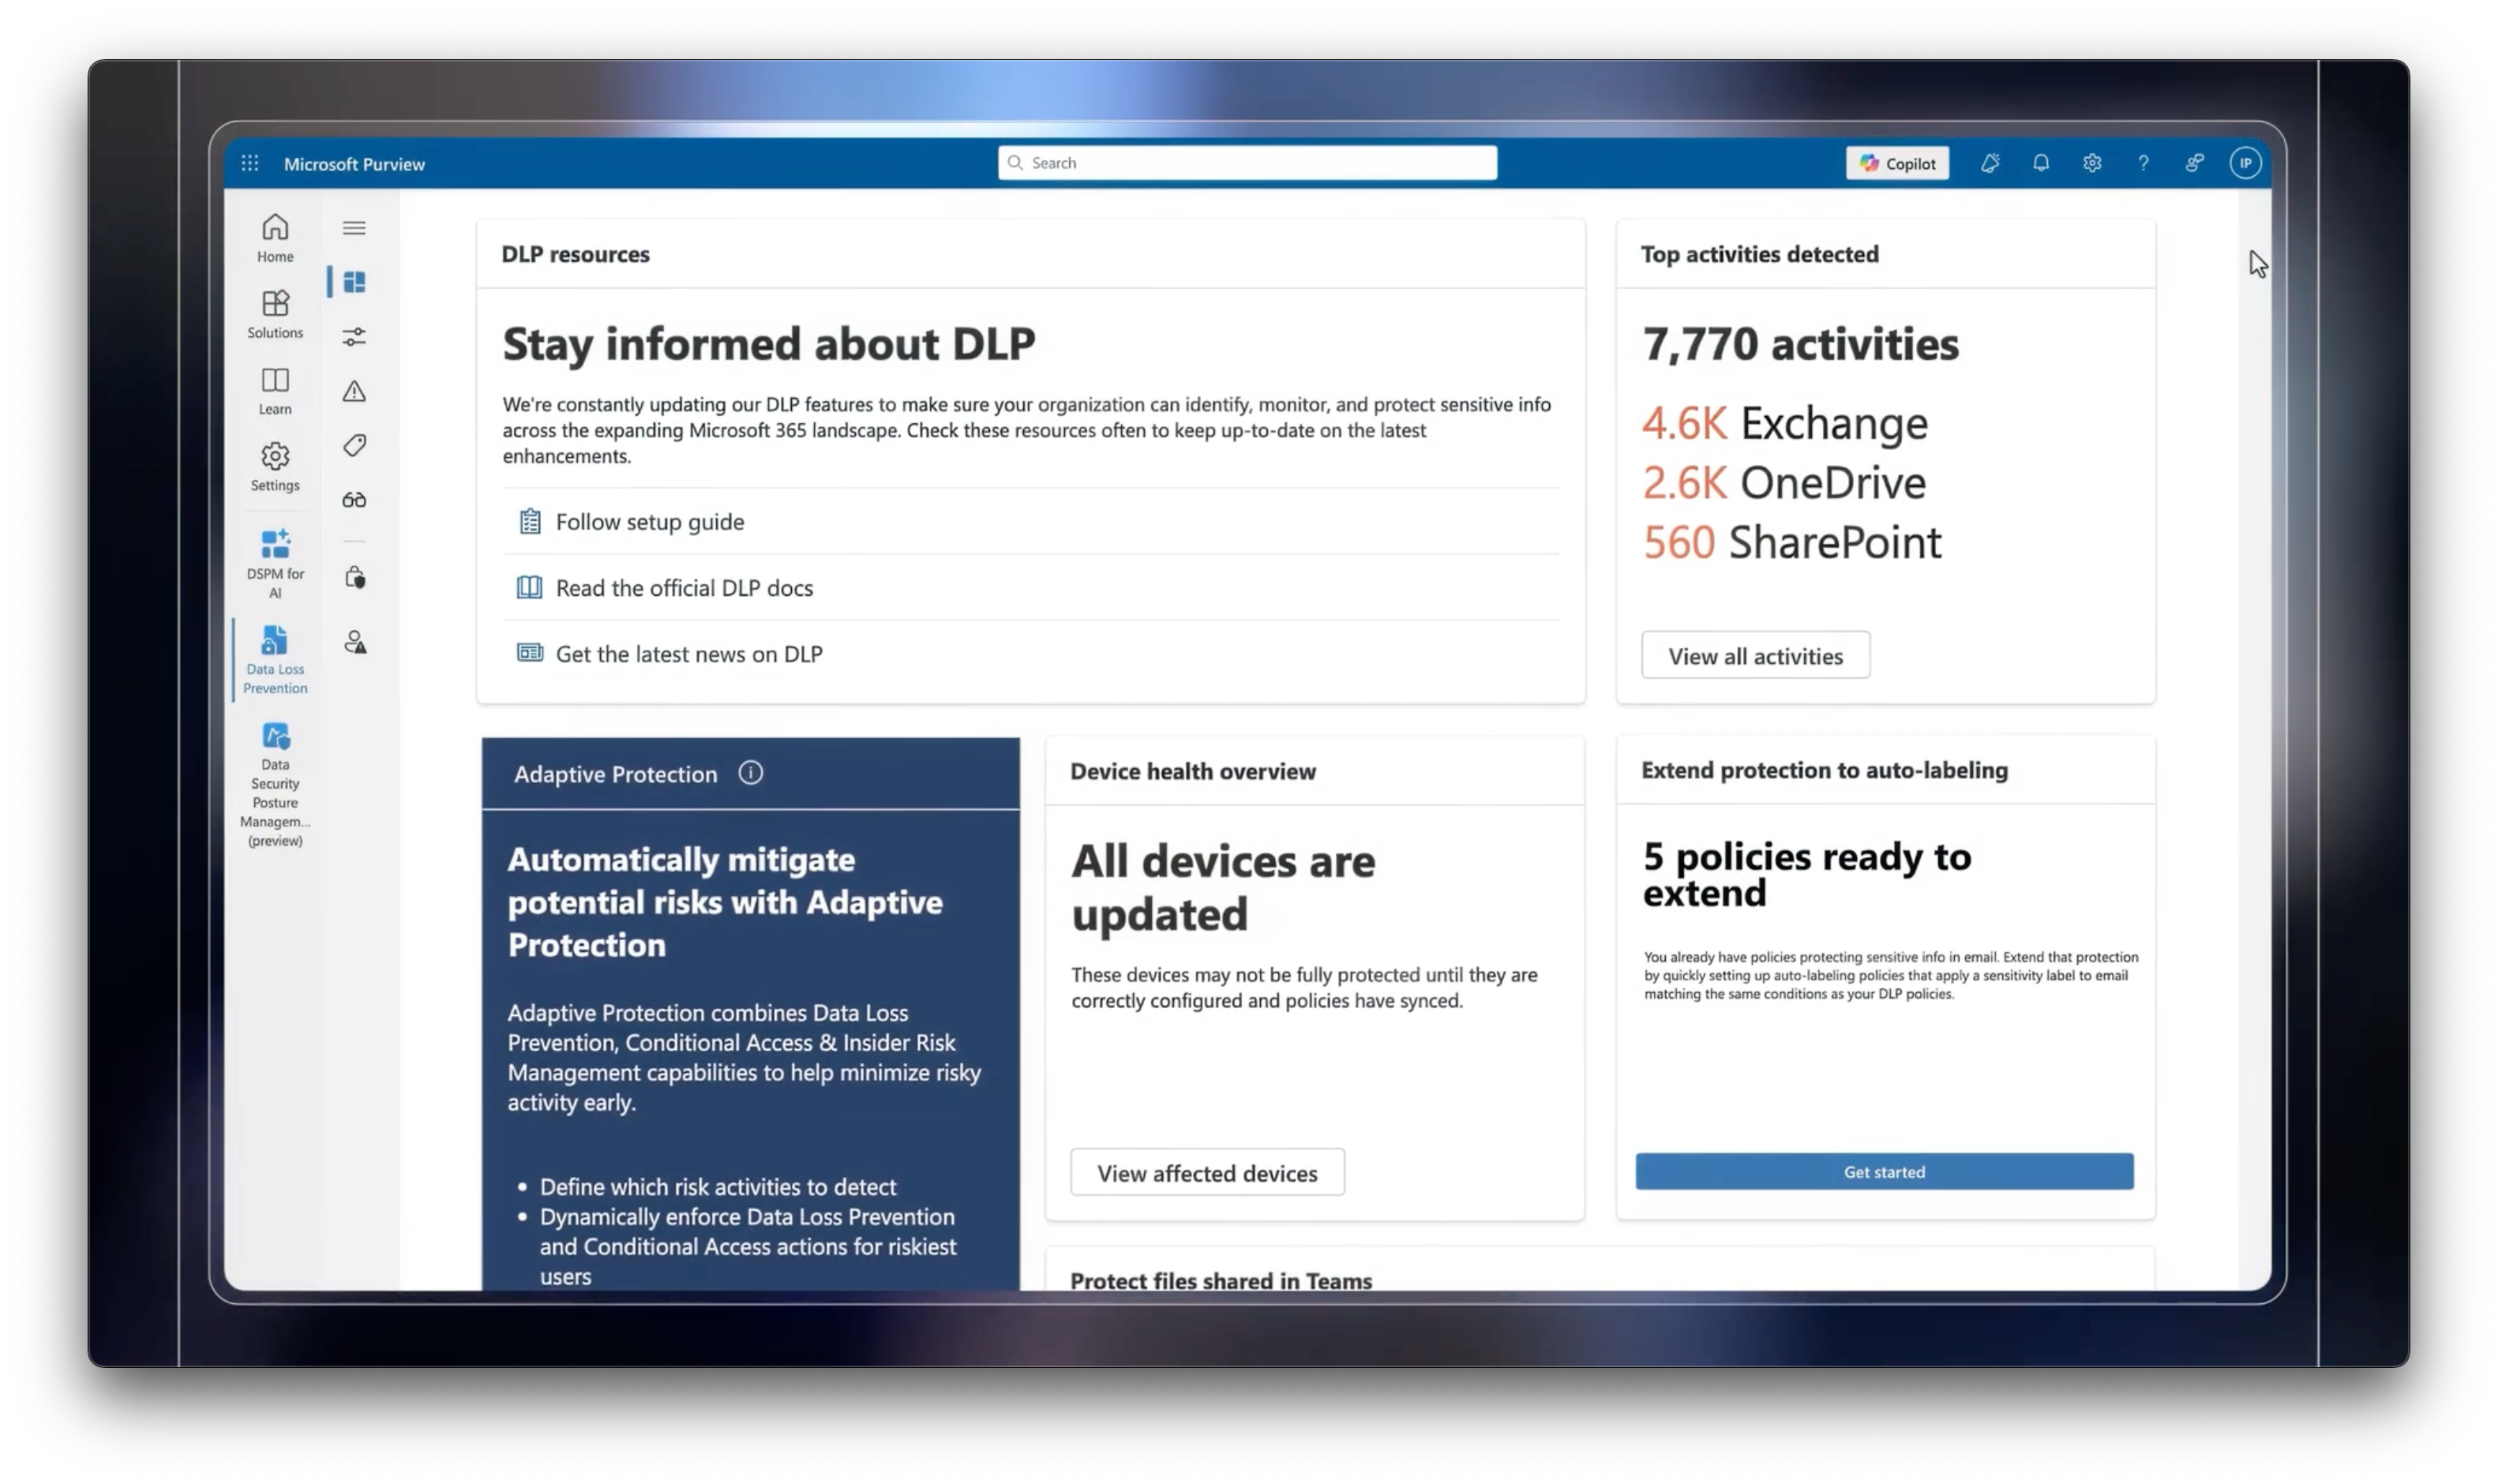Open the alerts warning triangle icon
Image resolution: width=2498 pixels, height=1484 pixels.
click(354, 391)
